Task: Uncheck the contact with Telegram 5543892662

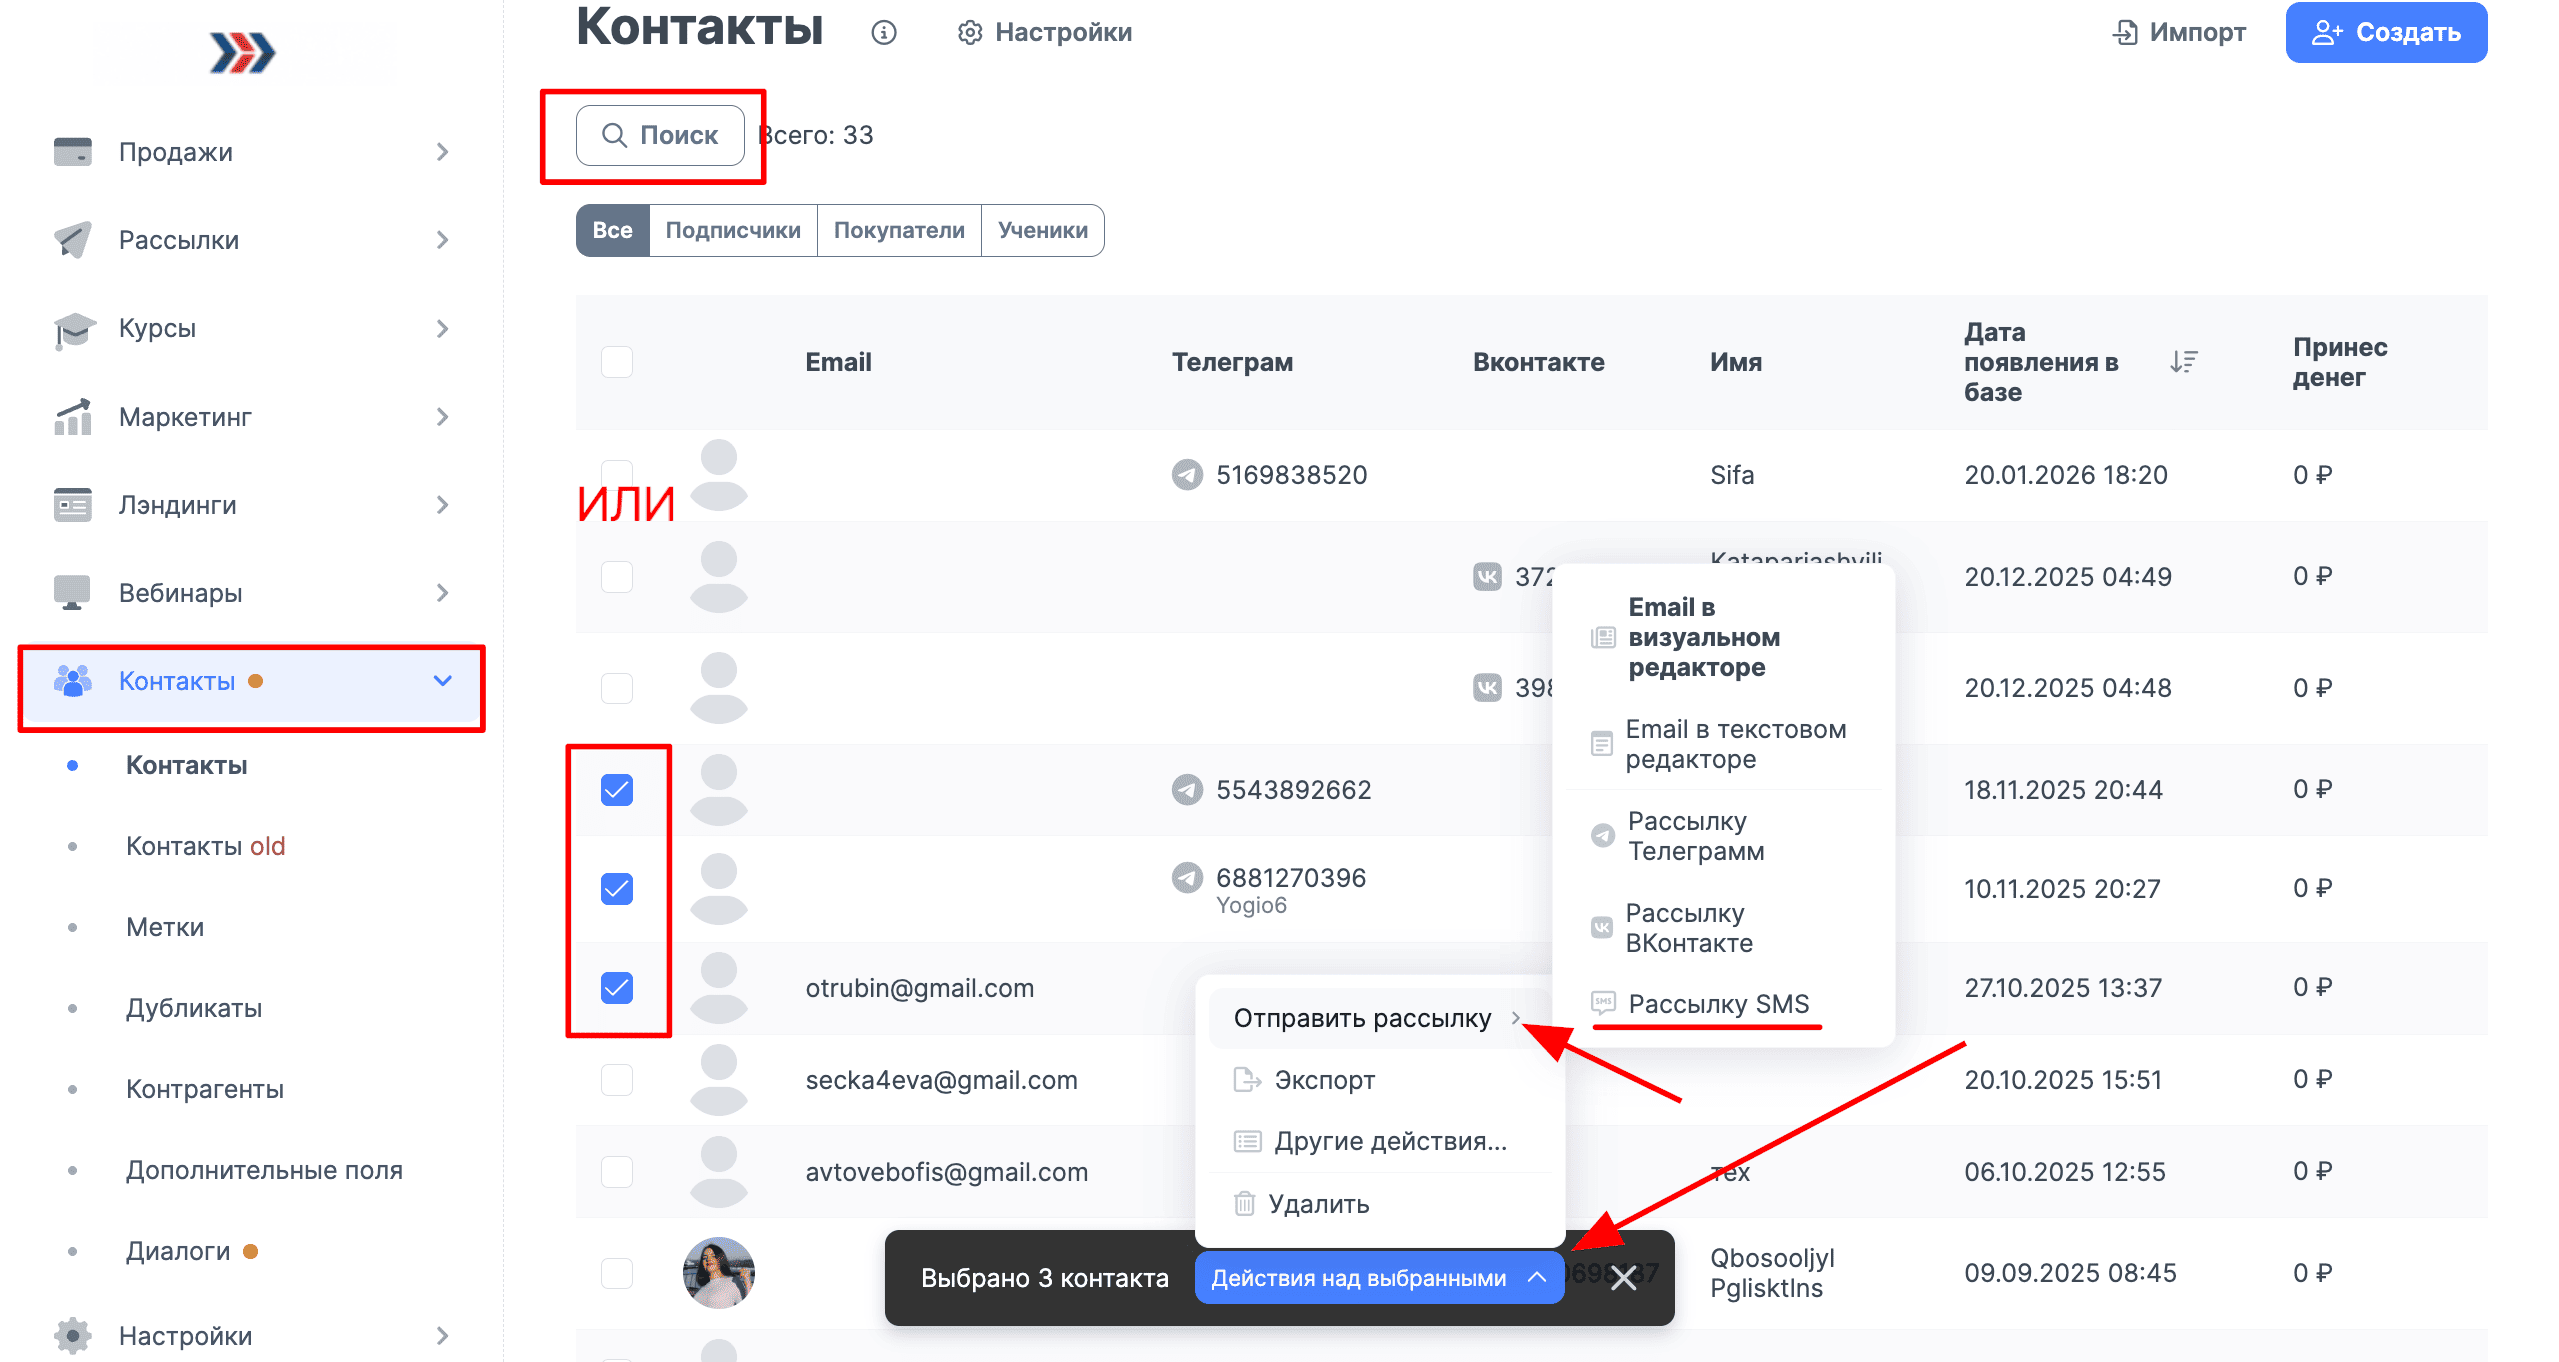Action: pos(617,790)
